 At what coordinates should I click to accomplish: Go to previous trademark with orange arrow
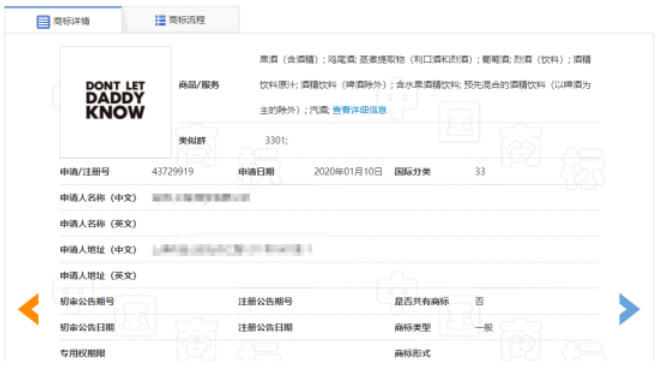pyautogui.click(x=29, y=309)
